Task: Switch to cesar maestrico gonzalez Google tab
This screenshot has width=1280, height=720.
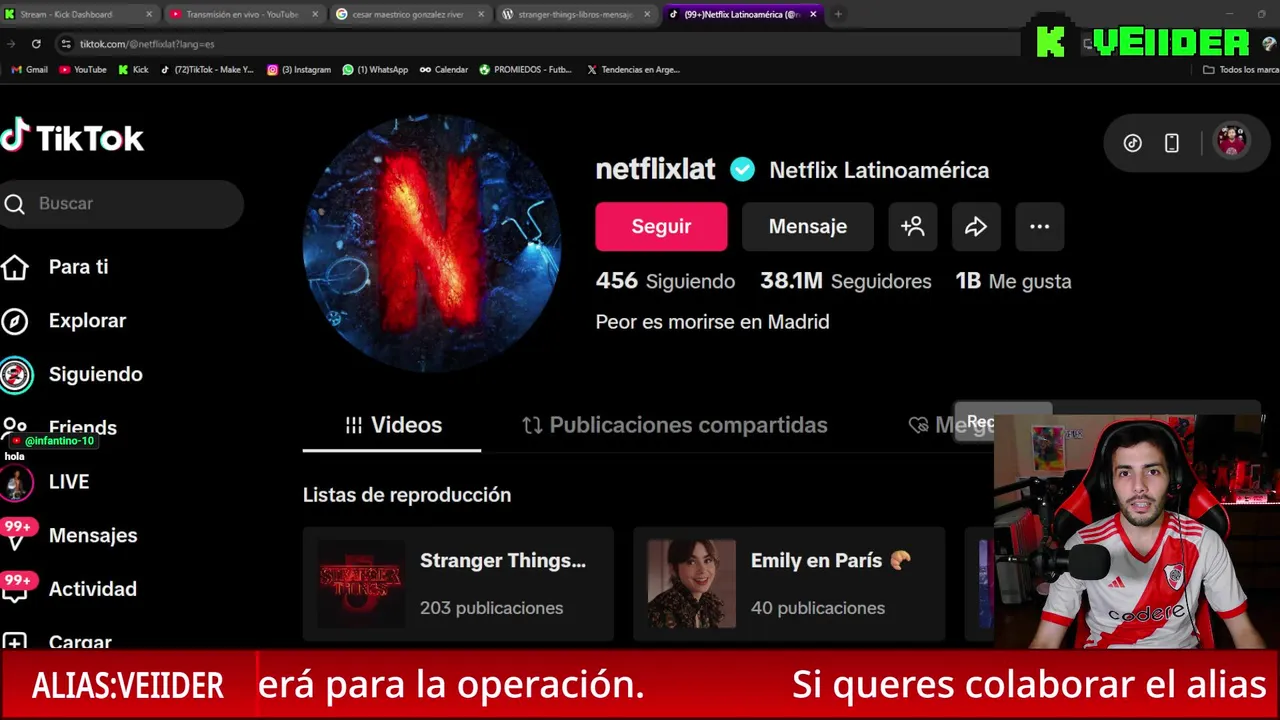Action: click(409, 14)
